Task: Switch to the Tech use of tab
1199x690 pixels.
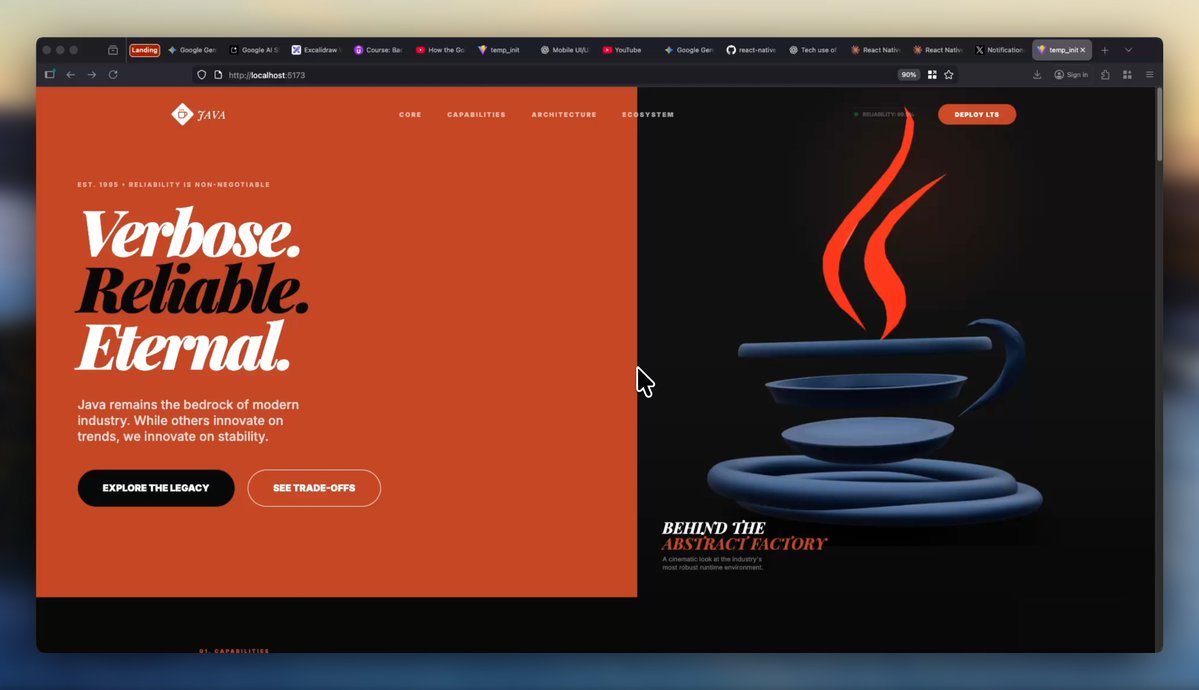Action: 813,50
